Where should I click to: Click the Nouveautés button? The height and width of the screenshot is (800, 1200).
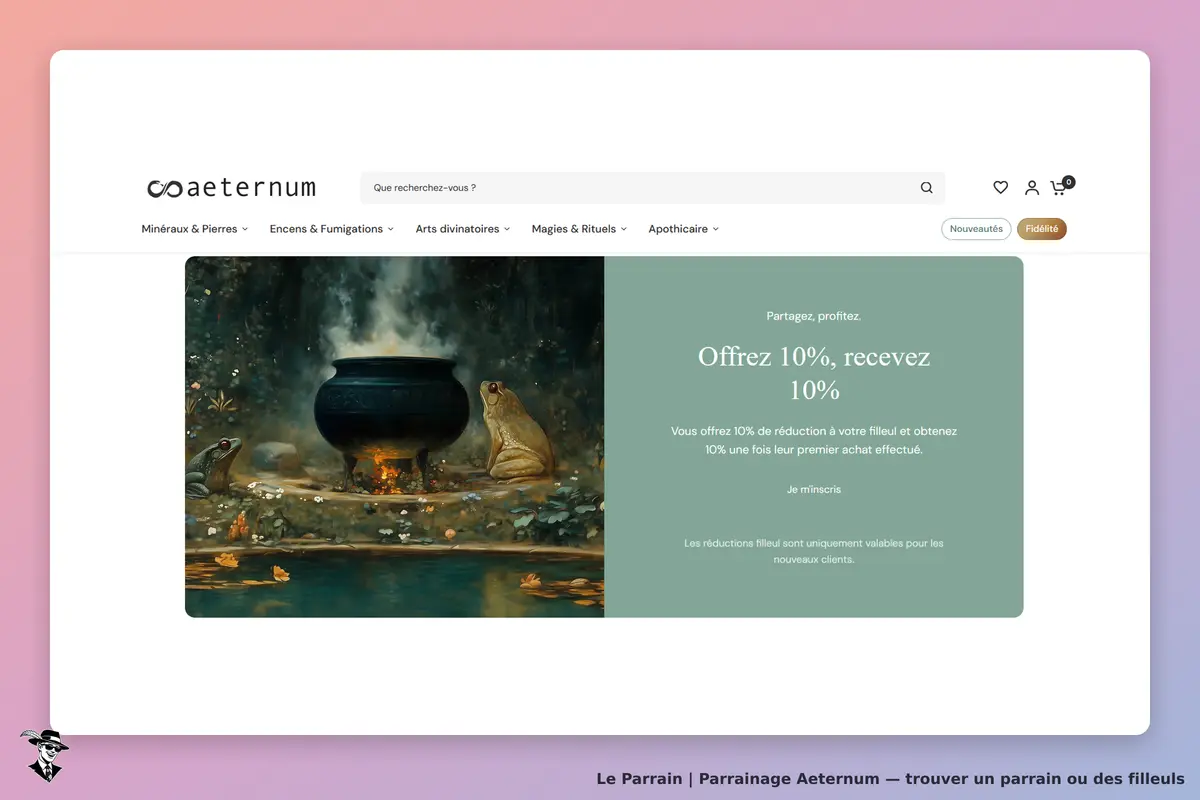(x=976, y=229)
